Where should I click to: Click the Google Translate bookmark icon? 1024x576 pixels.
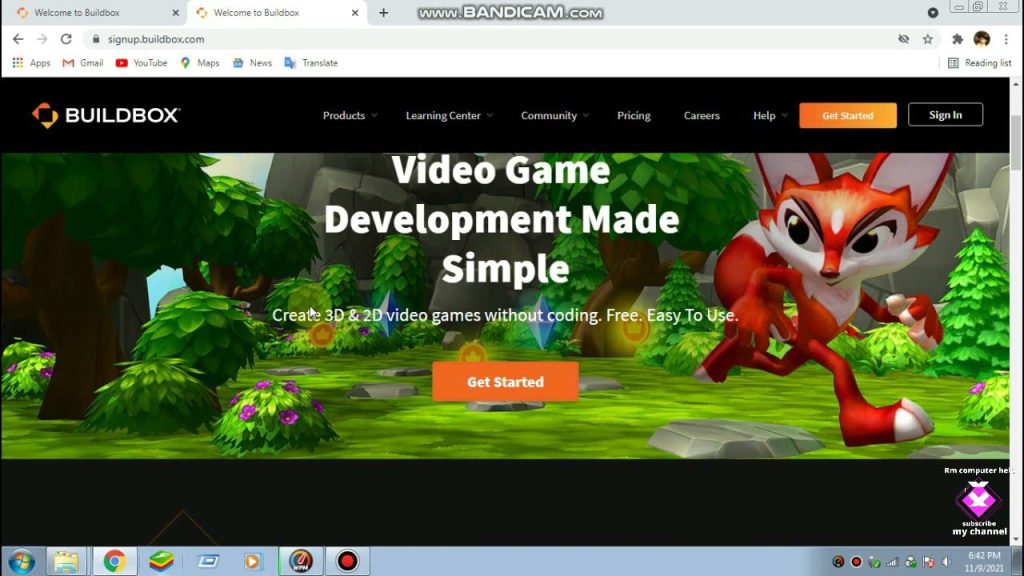(x=292, y=62)
